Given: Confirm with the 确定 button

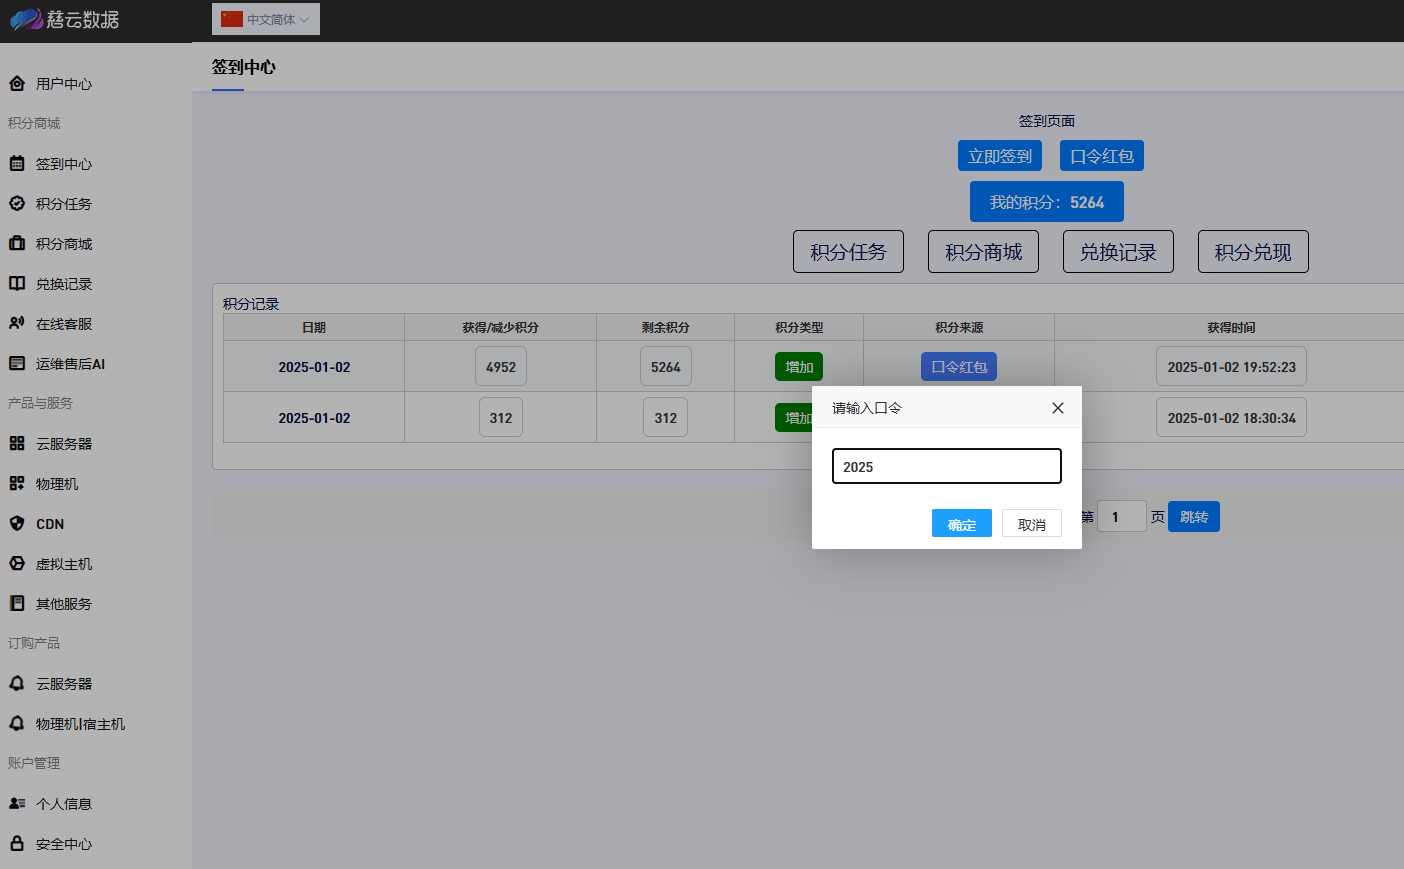Looking at the screenshot, I should pos(962,524).
